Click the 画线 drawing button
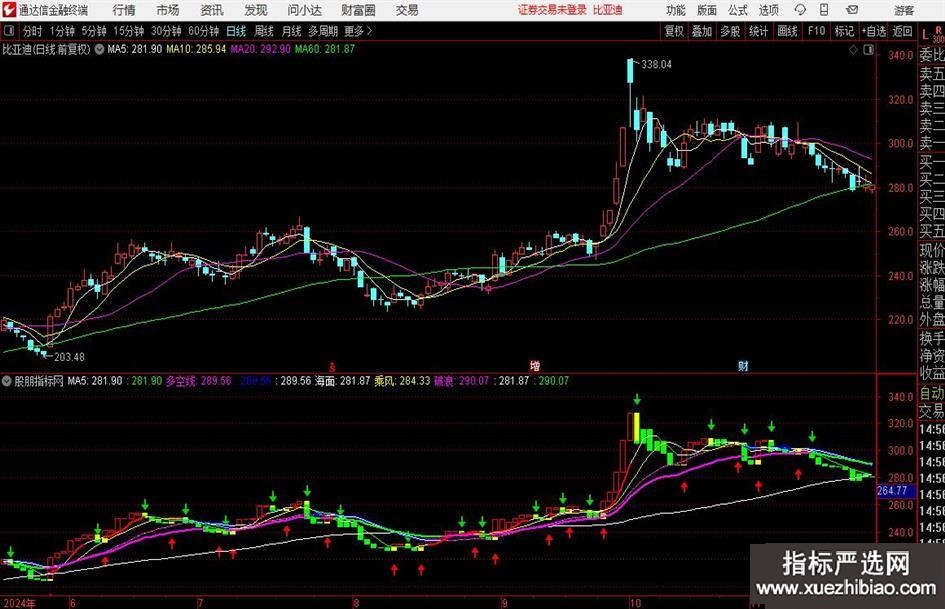 pyautogui.click(x=787, y=31)
